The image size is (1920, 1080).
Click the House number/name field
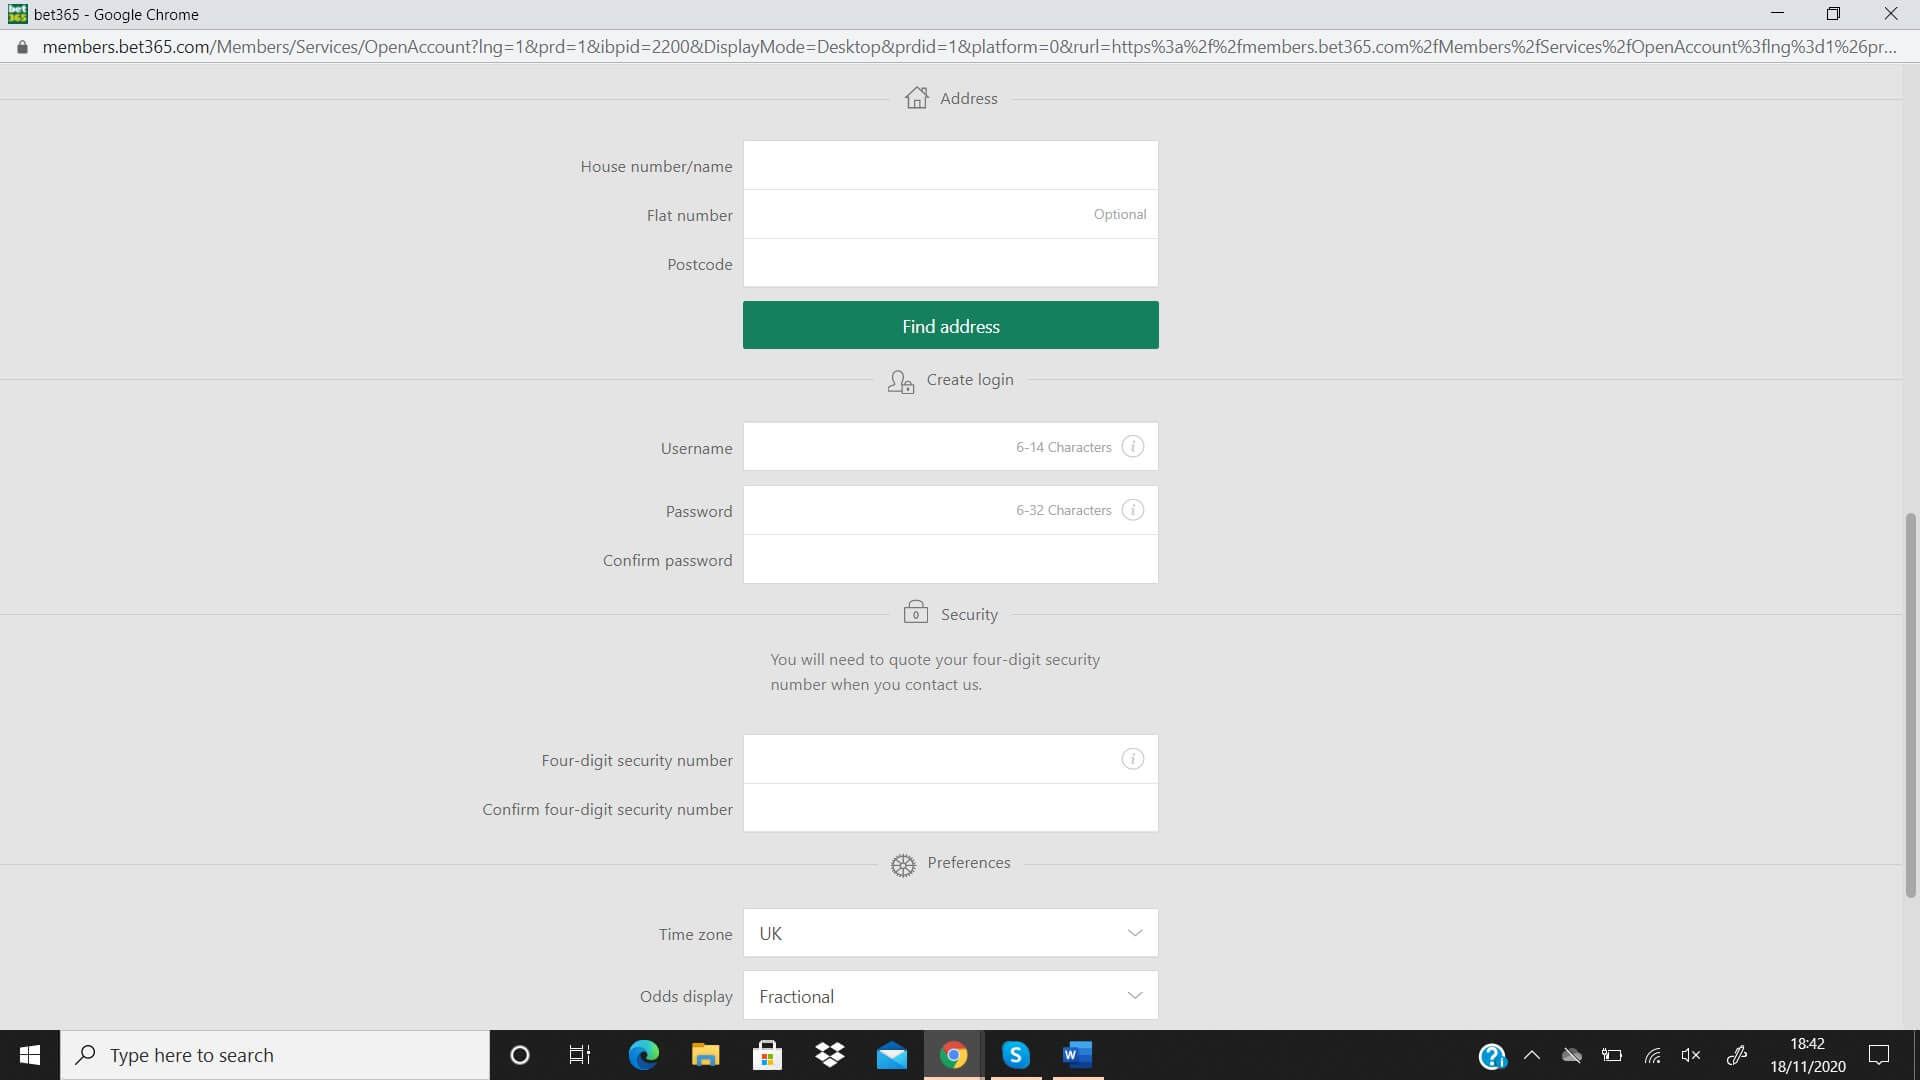tap(950, 165)
